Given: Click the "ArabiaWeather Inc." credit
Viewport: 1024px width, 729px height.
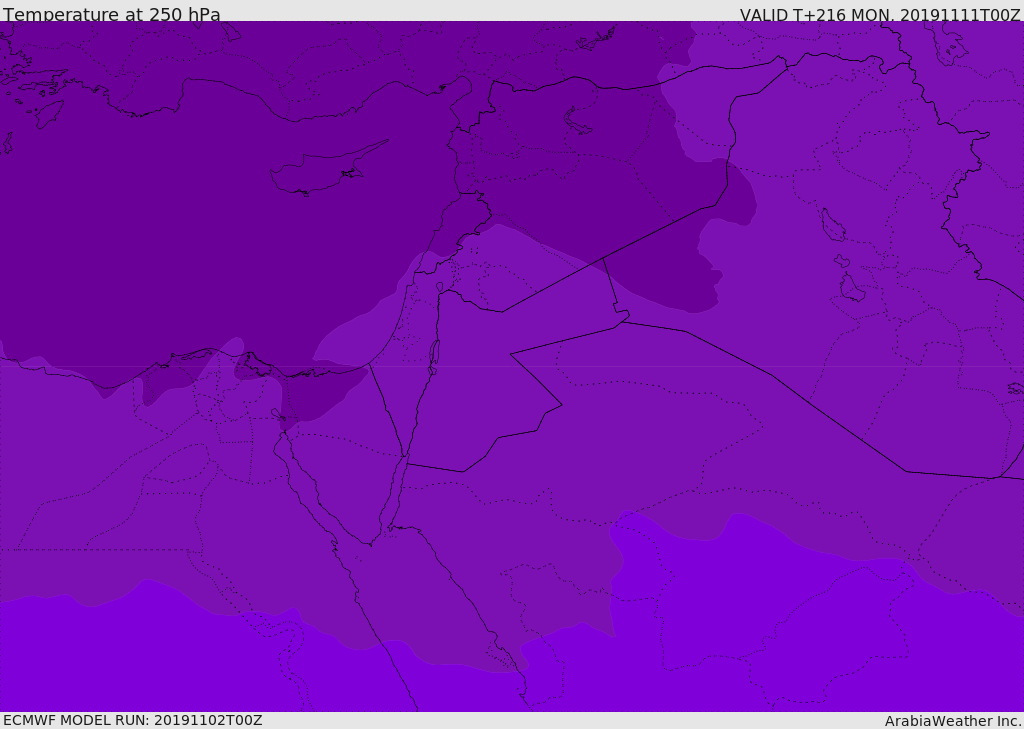Looking at the screenshot, I should pos(952,721).
